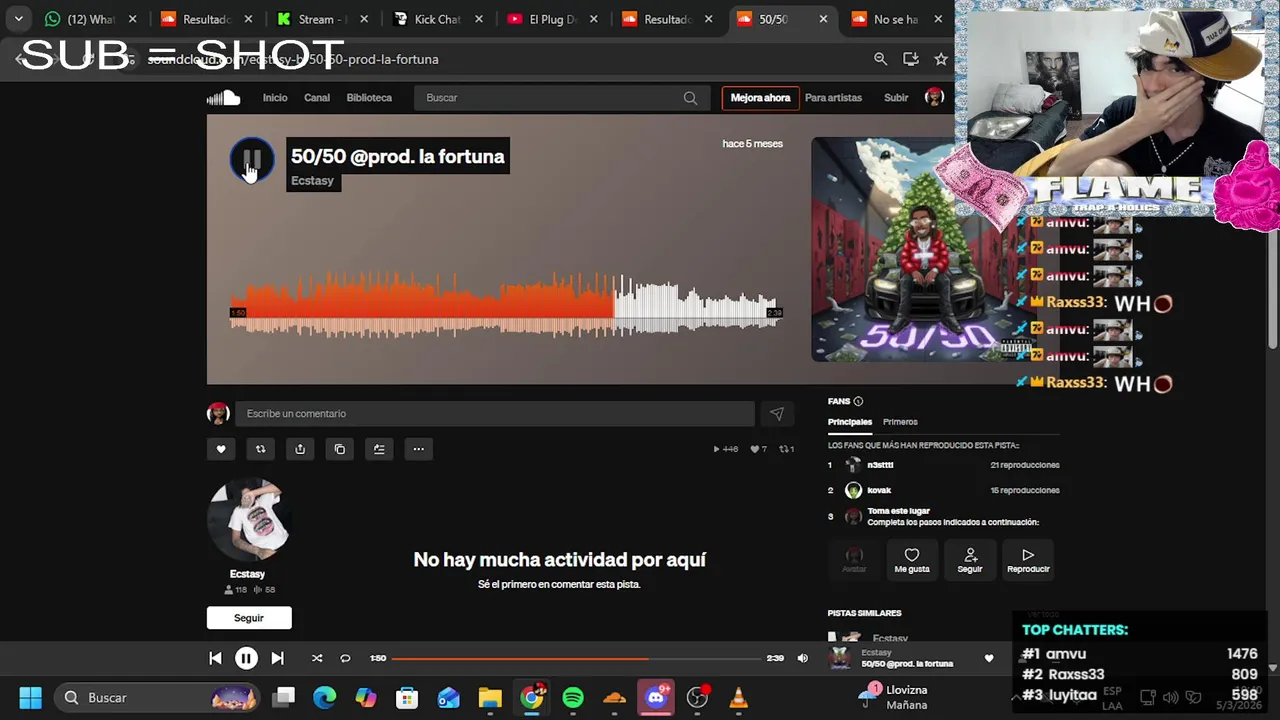Open fan kovak's profile
This screenshot has height=720, width=1280.
879,491
